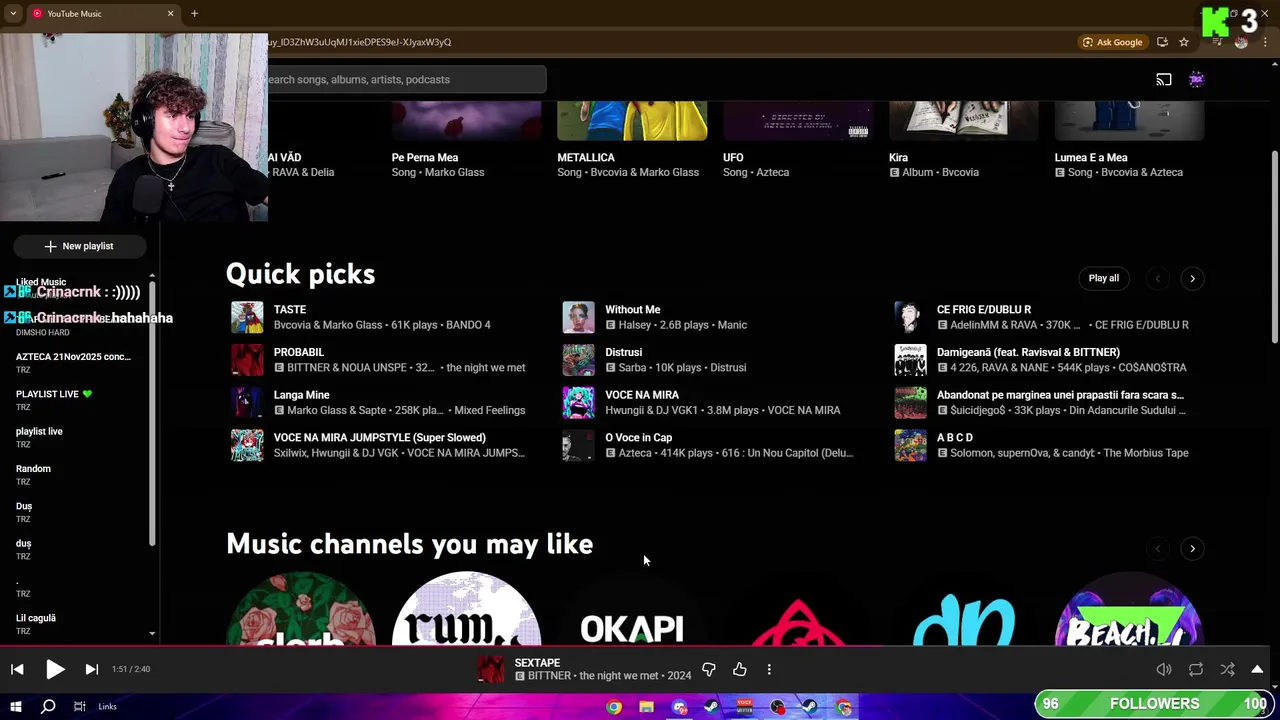Viewport: 1280px width, 720px height.
Task: Click Windows Start button
Action: 15,706
